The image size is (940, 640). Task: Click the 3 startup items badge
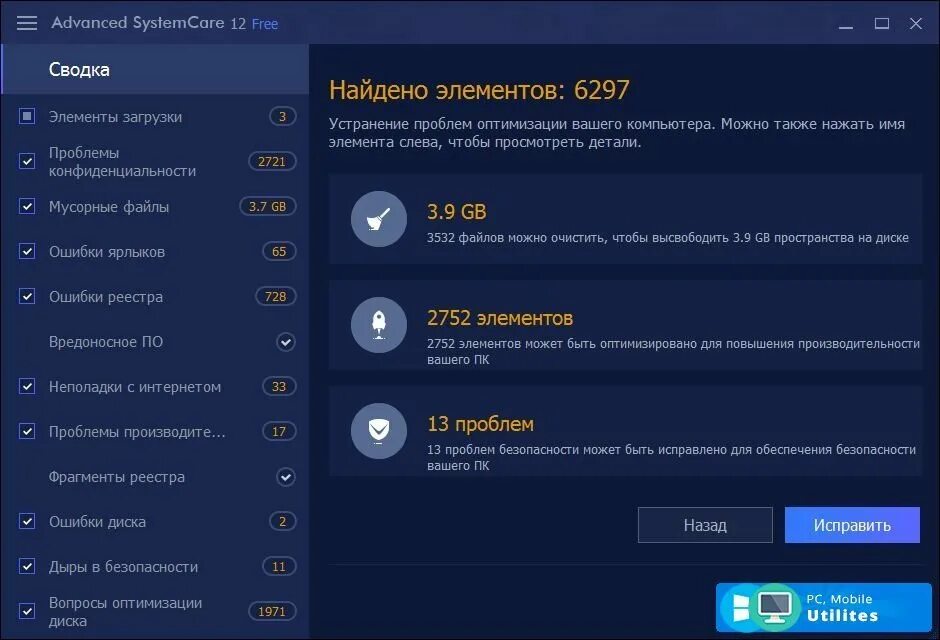[x=282, y=116]
